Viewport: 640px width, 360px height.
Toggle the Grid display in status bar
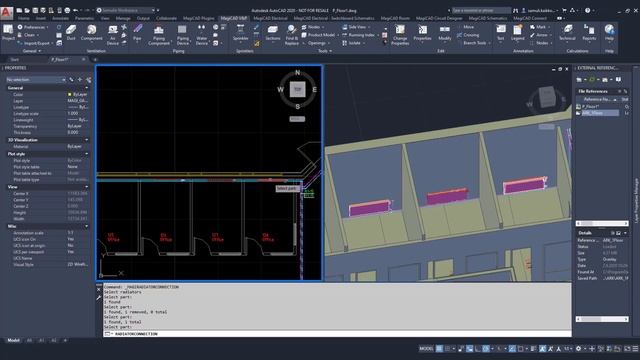point(439,349)
